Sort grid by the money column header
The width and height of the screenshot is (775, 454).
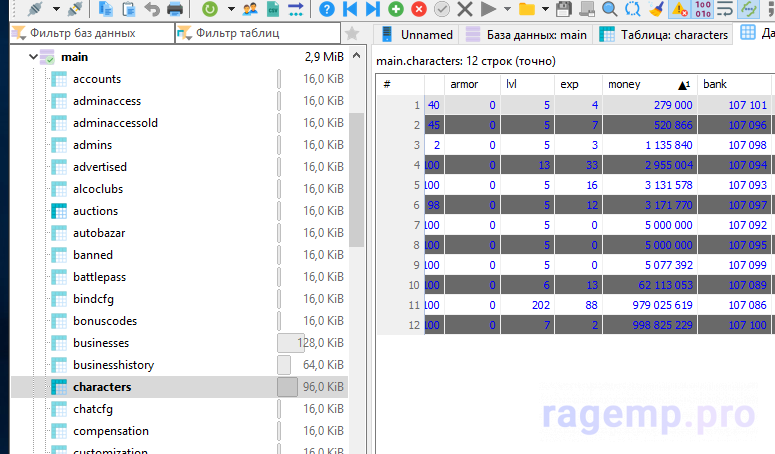(x=640, y=84)
